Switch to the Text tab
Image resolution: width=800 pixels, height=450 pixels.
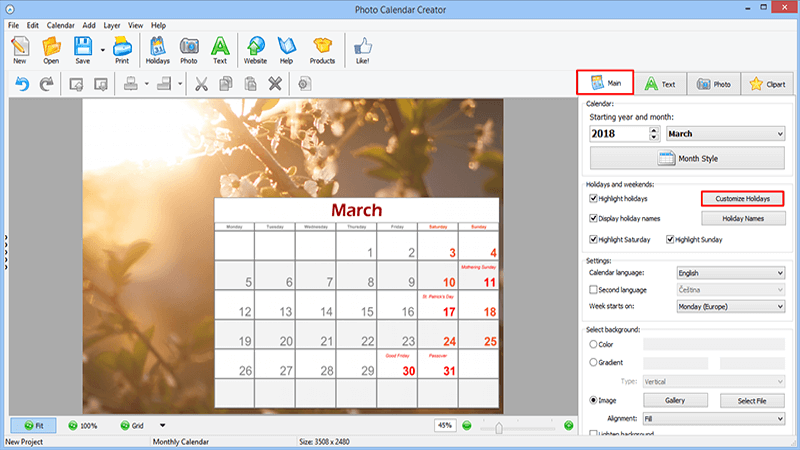coord(660,84)
